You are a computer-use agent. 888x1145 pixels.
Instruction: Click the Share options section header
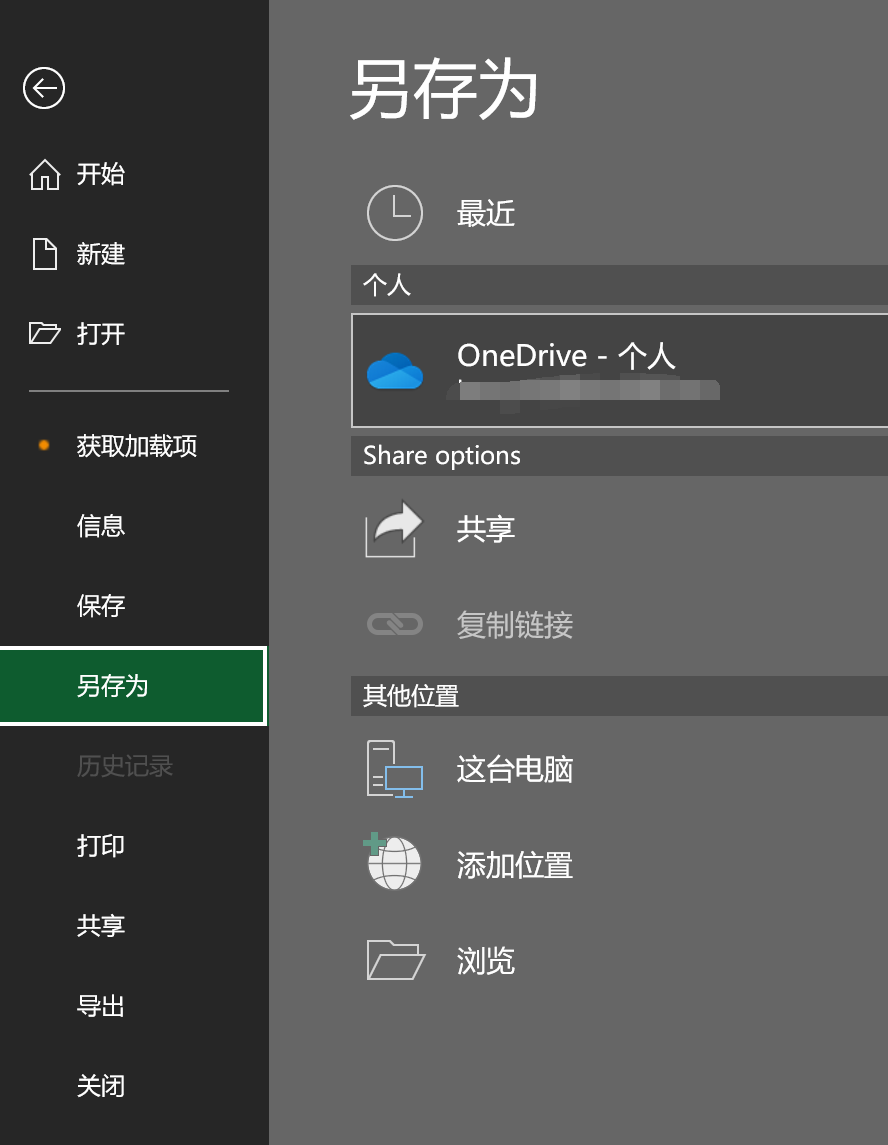[x=619, y=456]
